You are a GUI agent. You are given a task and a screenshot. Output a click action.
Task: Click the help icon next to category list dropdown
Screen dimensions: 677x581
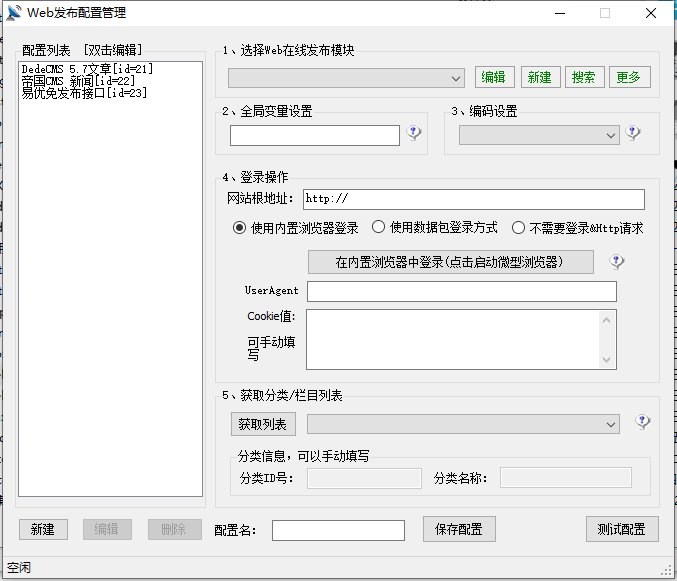pyautogui.click(x=643, y=423)
